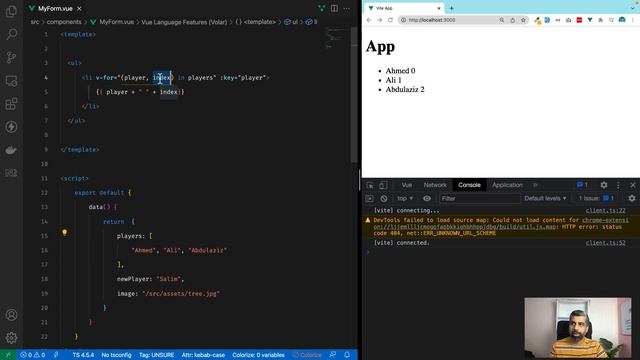The height and width of the screenshot is (360, 640).
Task: Open the Chrome extensions puzzle icon
Action: 600,20
